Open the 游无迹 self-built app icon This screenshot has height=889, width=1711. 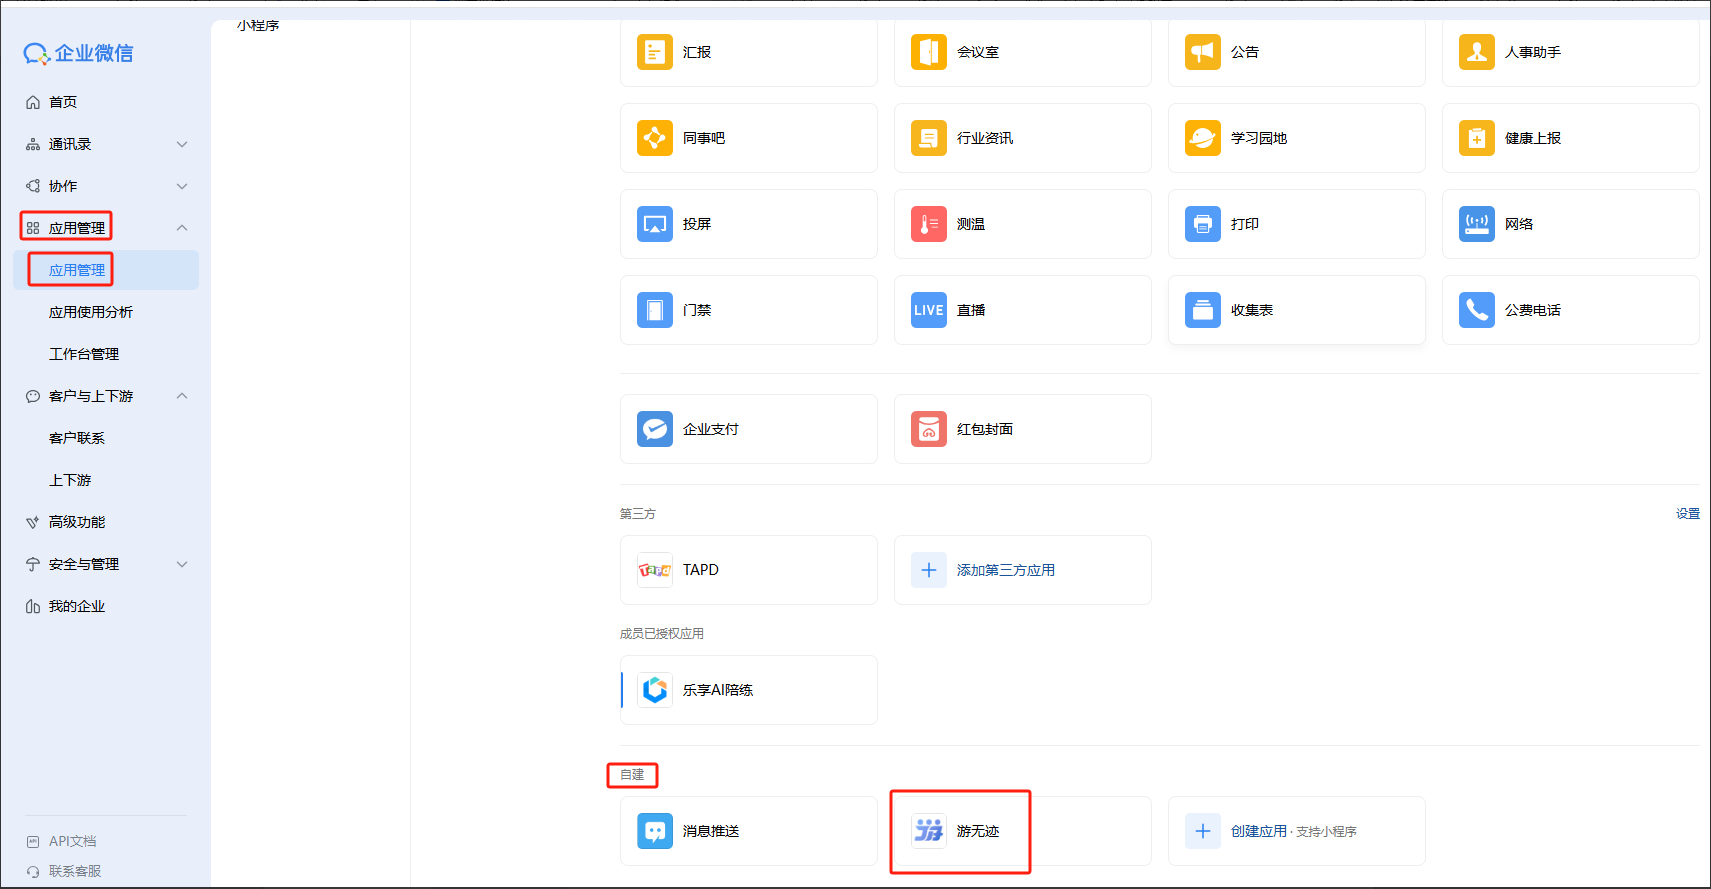(928, 831)
